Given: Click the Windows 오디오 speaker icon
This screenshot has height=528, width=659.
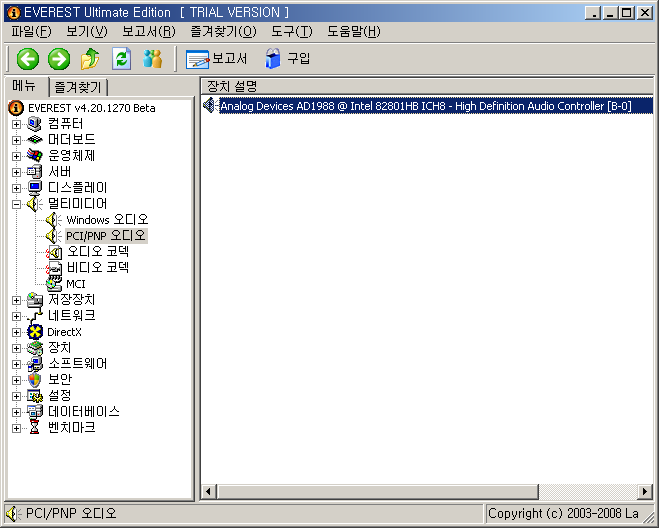Looking at the screenshot, I should (53, 220).
